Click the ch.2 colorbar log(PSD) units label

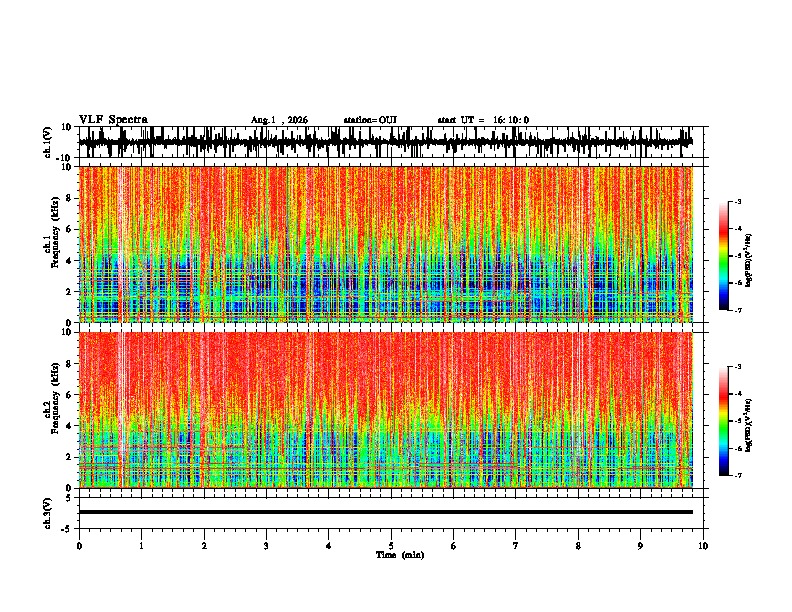click(x=749, y=426)
